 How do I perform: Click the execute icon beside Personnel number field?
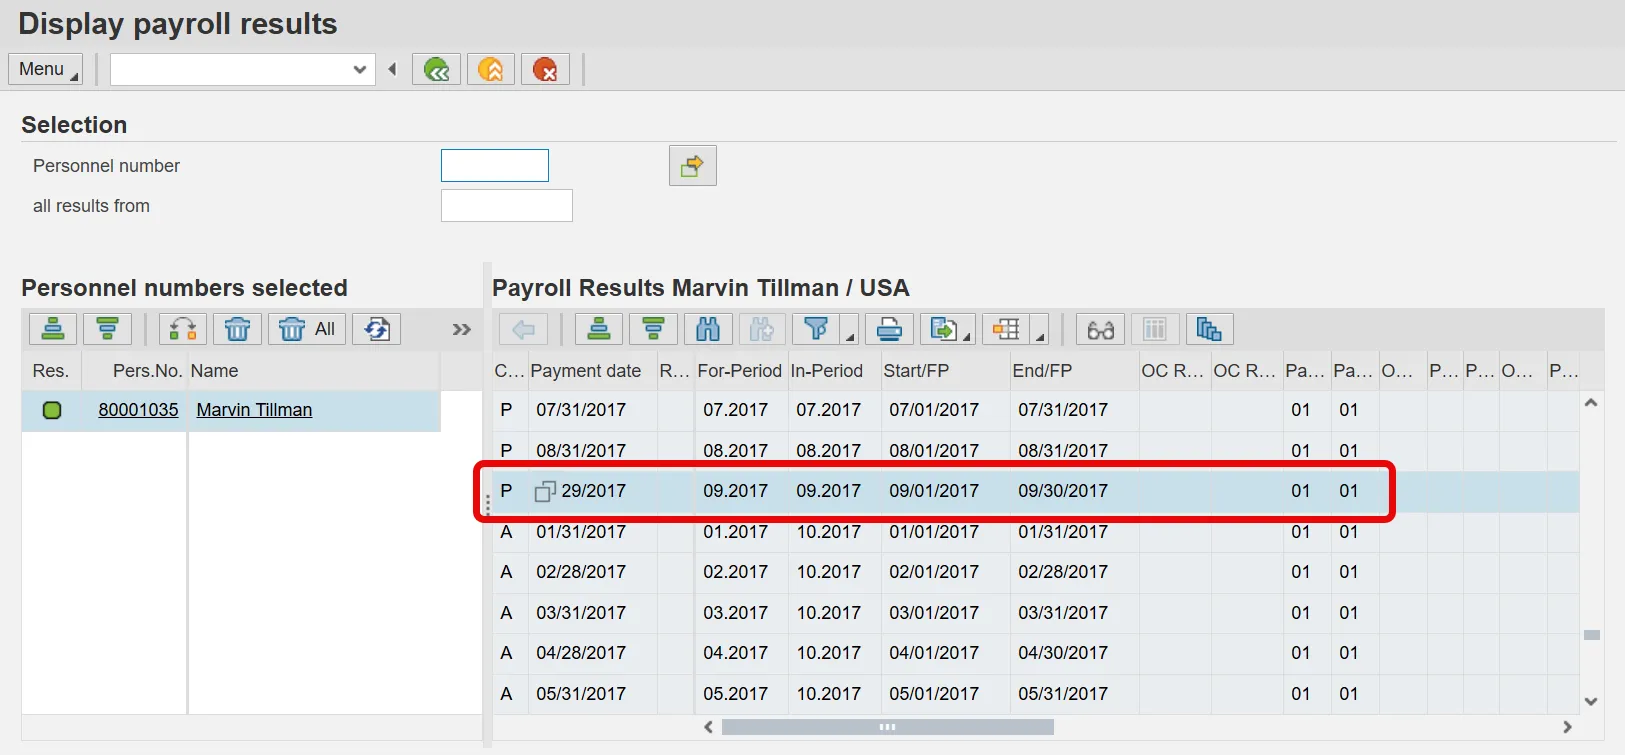(692, 166)
